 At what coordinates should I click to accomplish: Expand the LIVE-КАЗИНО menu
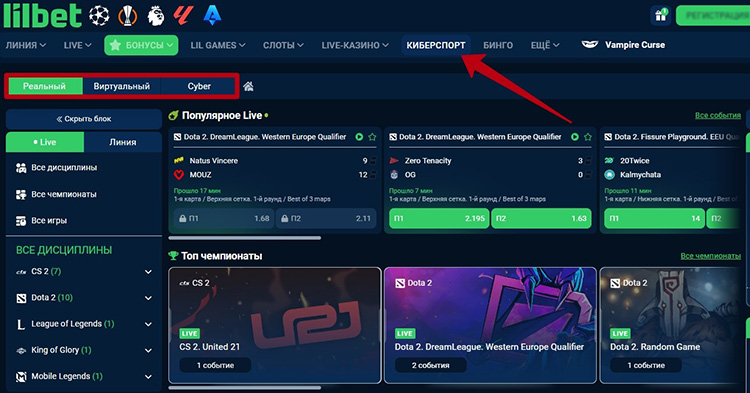coord(355,45)
